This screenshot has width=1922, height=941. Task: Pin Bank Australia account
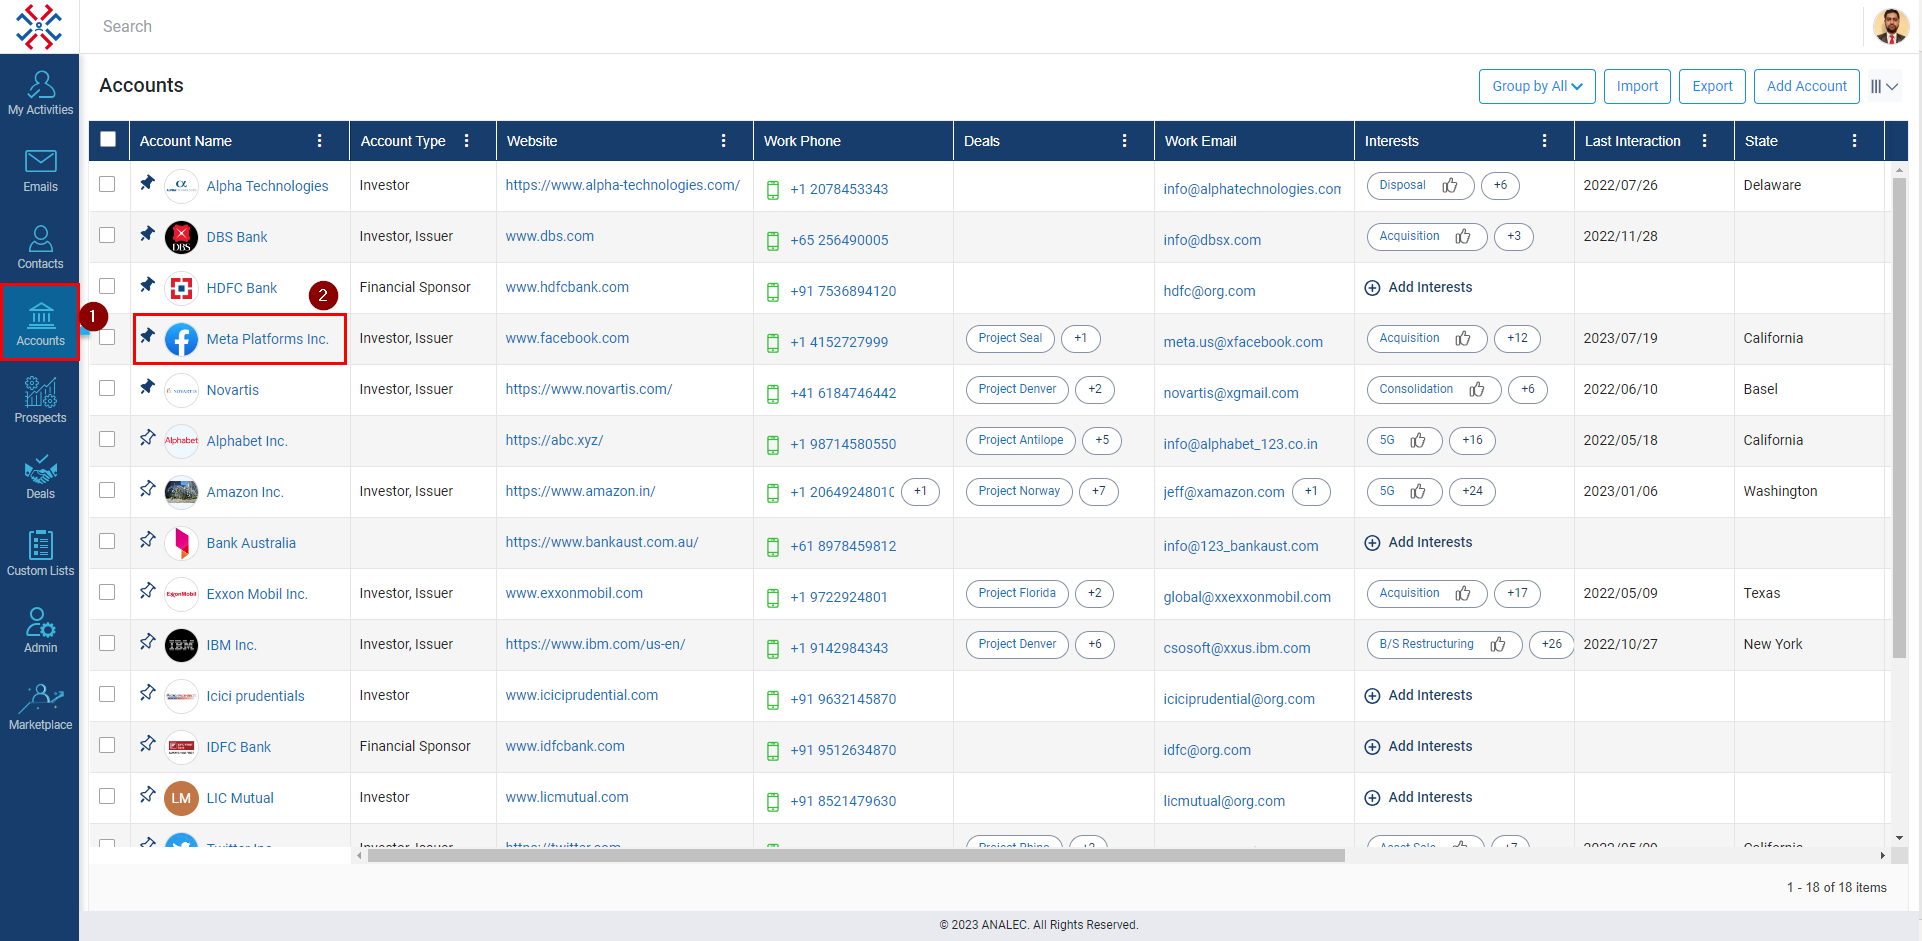point(147,540)
